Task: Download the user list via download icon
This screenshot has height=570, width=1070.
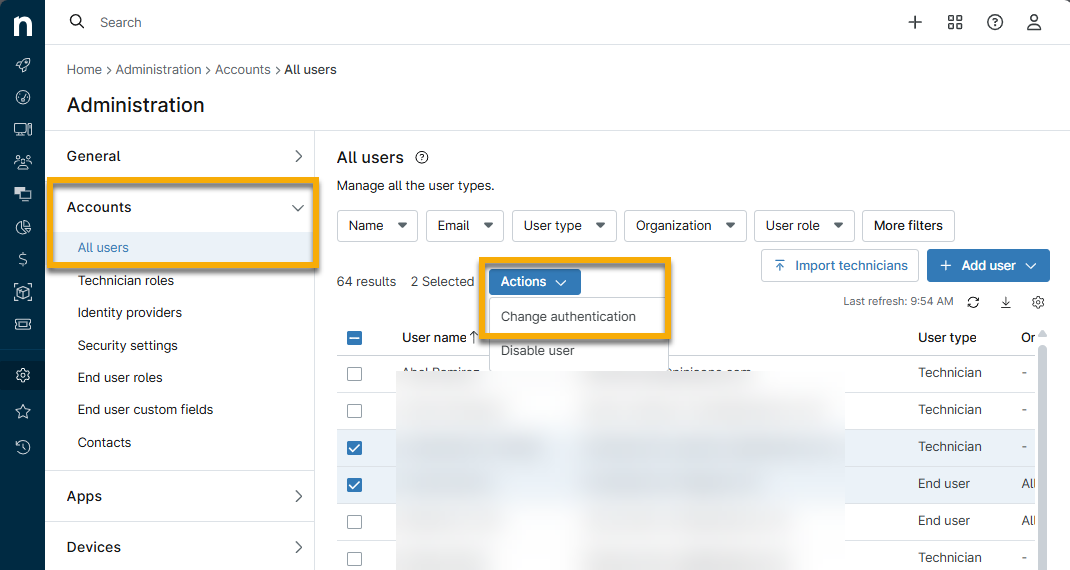Action: (x=1005, y=302)
